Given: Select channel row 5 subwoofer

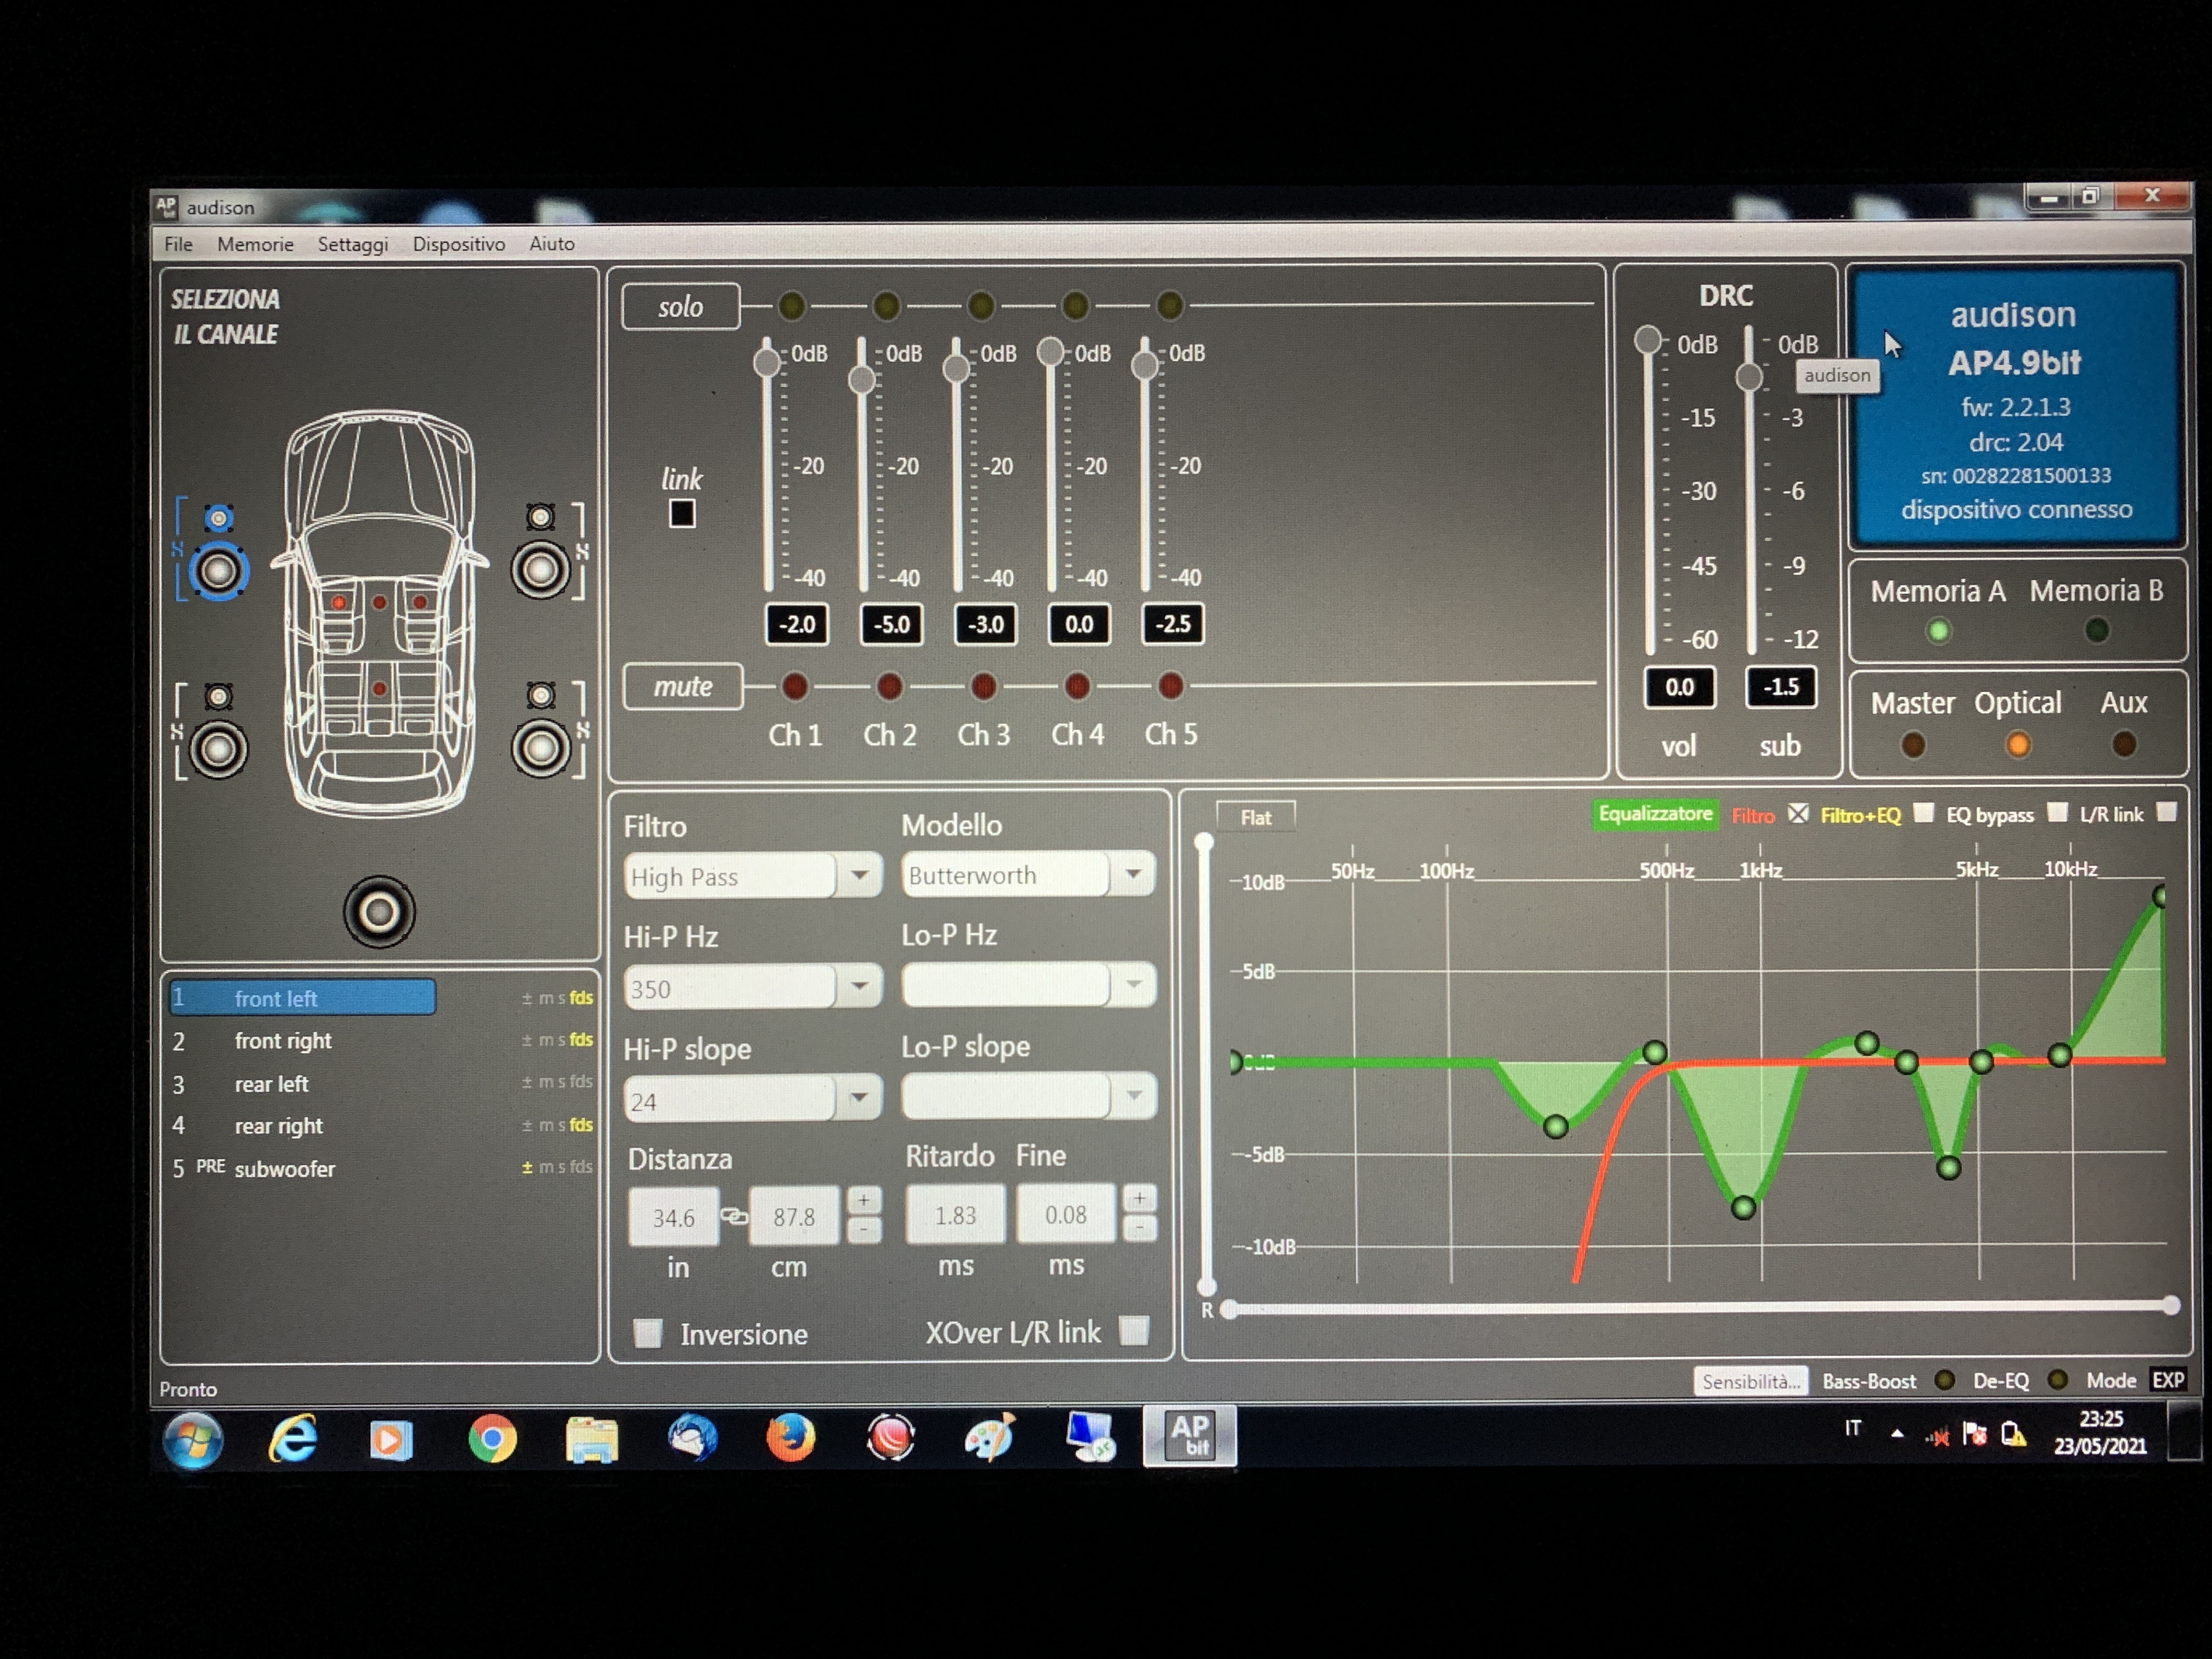Looking at the screenshot, I should coord(382,1168).
